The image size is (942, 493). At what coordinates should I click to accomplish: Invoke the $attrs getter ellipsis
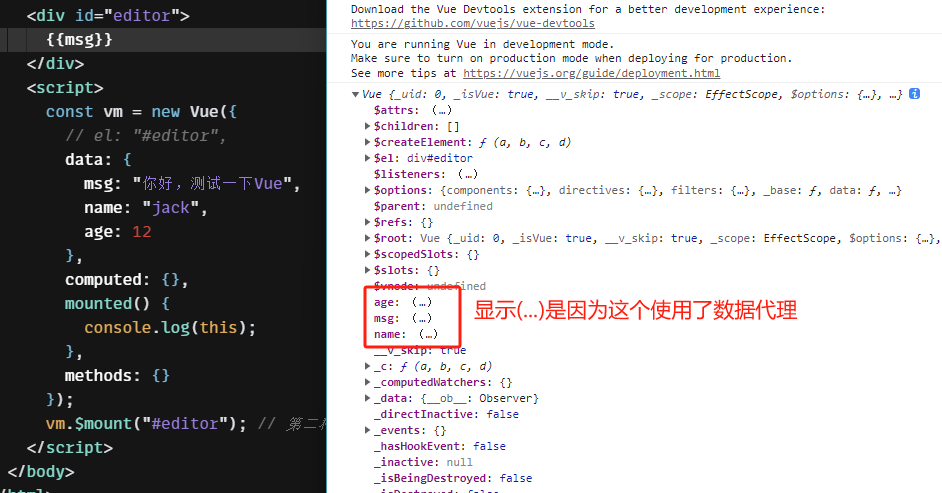pyautogui.click(x=442, y=110)
